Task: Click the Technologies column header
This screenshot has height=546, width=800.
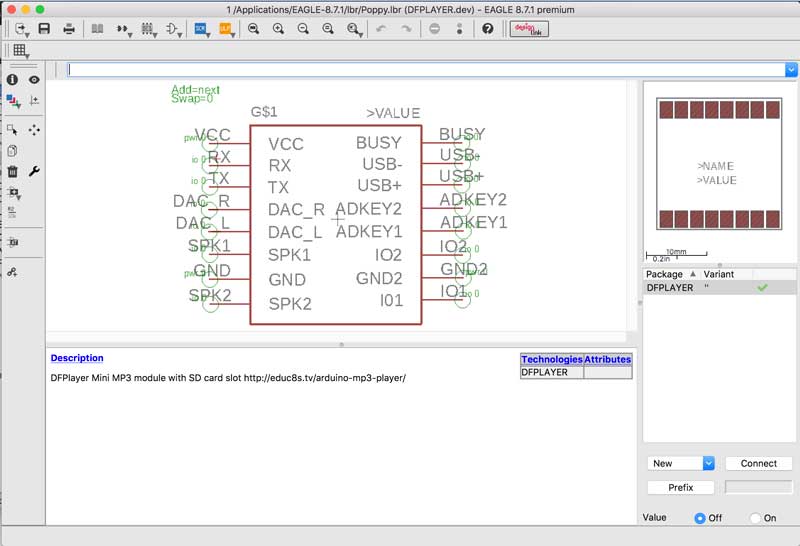Action: click(x=552, y=359)
